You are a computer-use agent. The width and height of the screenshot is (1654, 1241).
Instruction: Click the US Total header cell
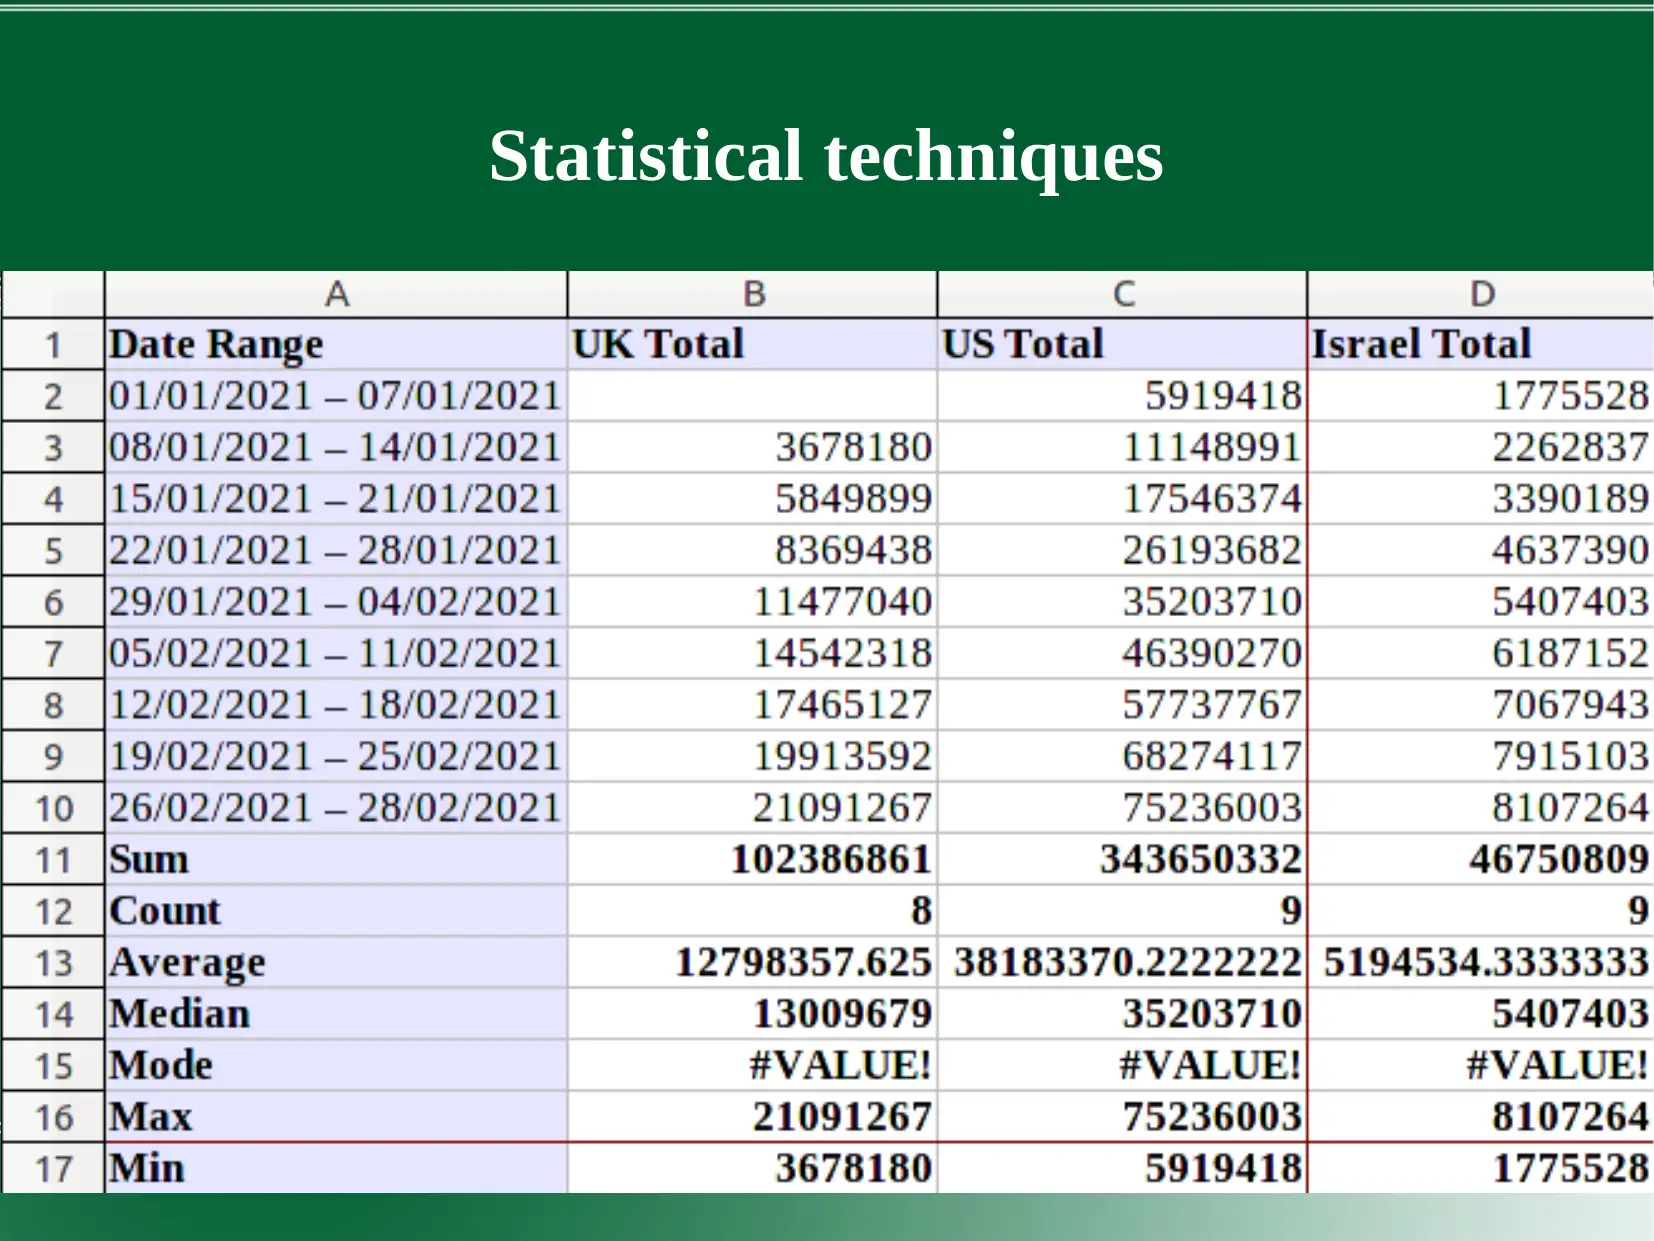[1122, 345]
